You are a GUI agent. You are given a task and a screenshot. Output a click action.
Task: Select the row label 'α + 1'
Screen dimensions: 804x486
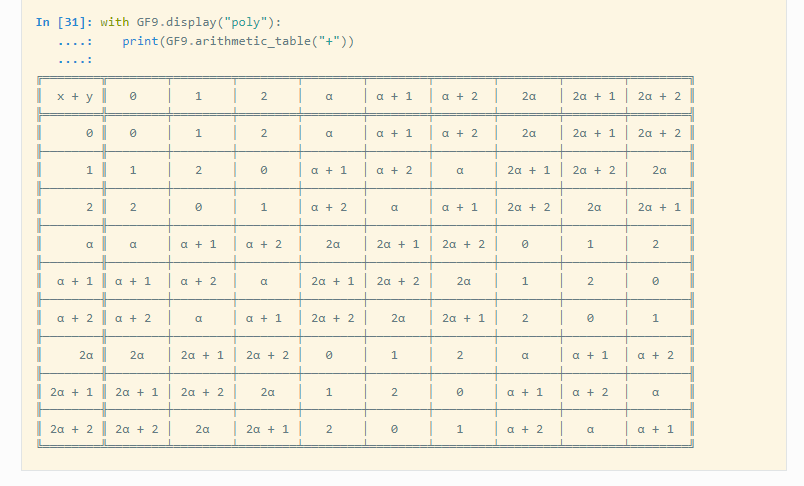(75, 281)
